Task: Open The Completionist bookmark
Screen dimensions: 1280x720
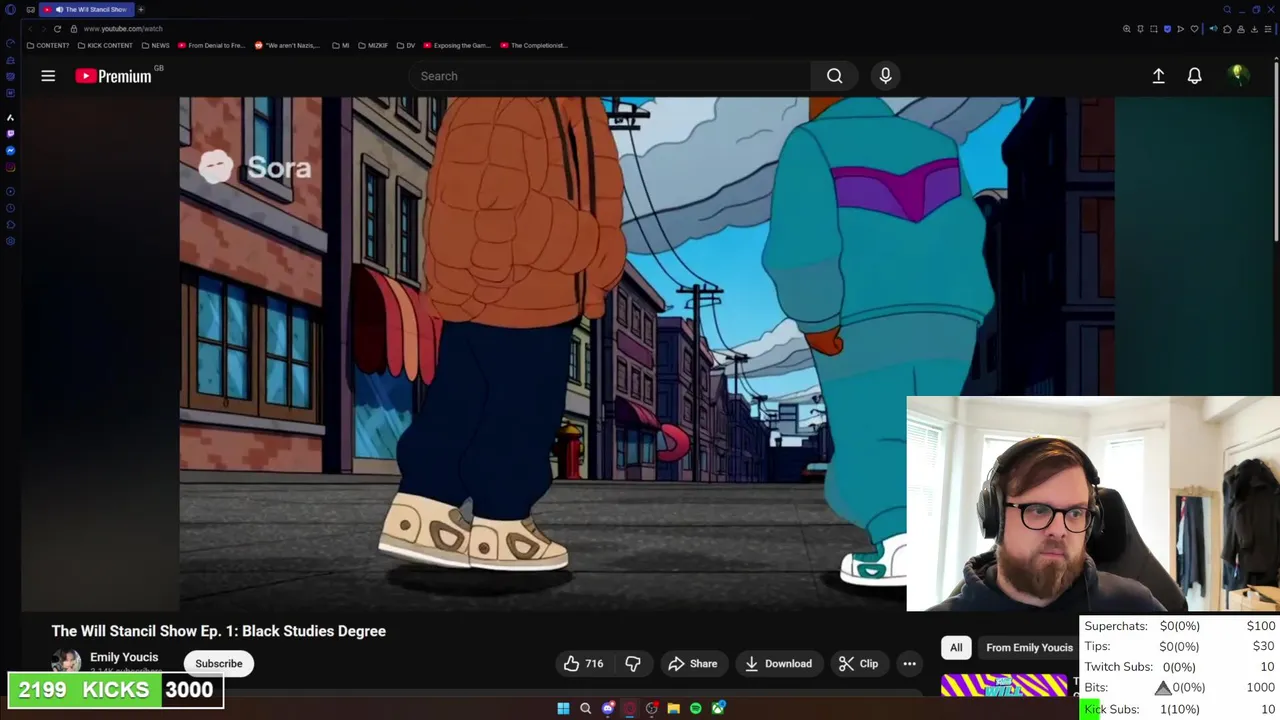Action: tap(534, 45)
